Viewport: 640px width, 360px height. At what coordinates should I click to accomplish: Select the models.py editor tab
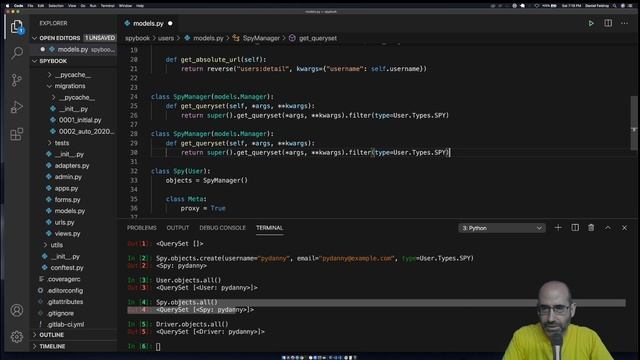click(149, 24)
